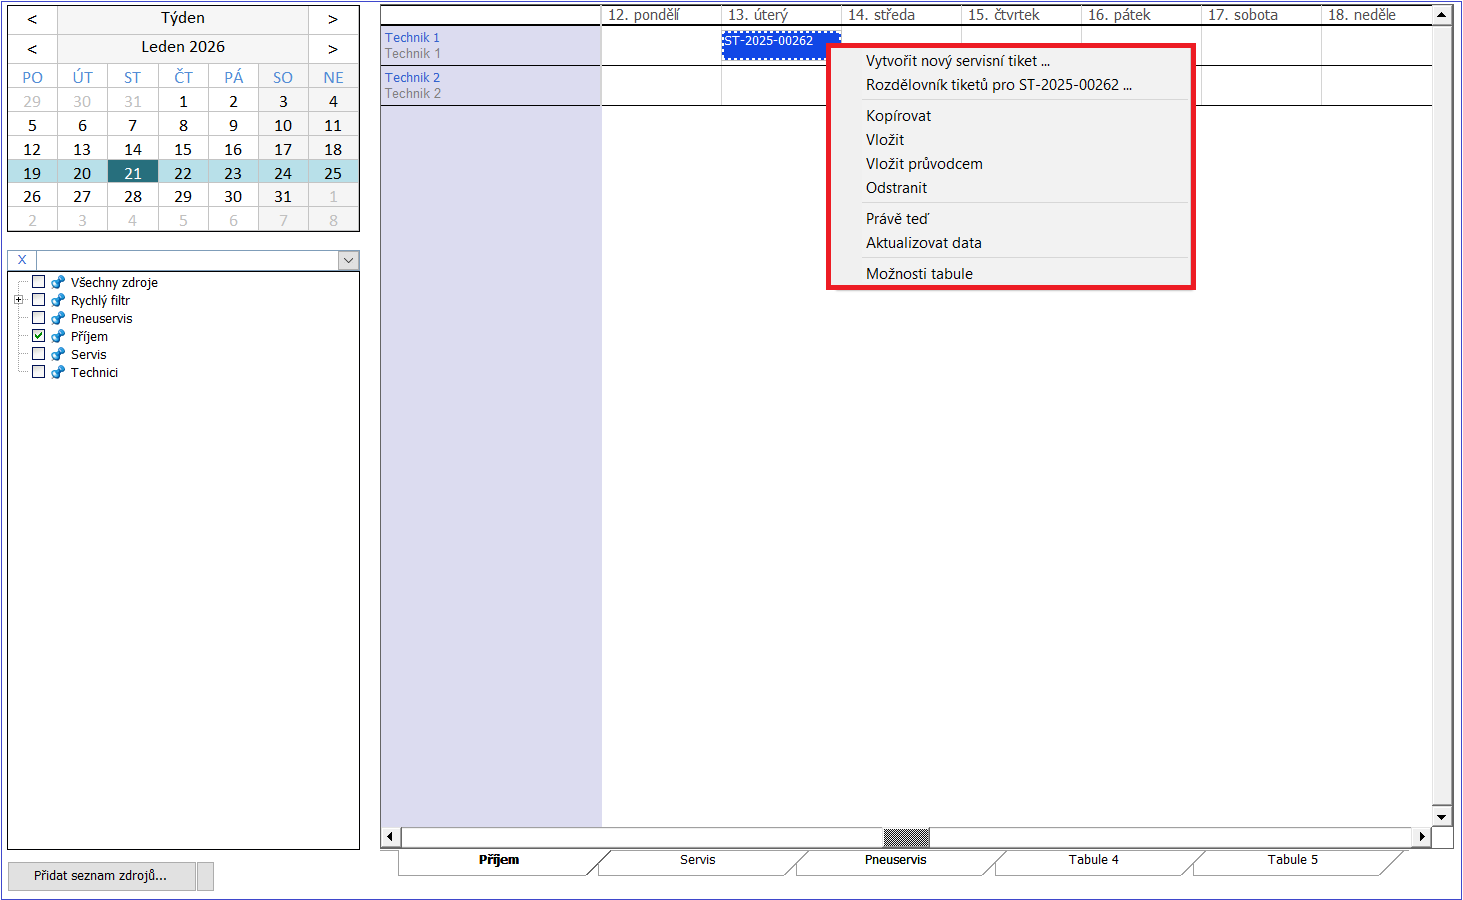Click the pin icon next to Pneuservis

58,319
